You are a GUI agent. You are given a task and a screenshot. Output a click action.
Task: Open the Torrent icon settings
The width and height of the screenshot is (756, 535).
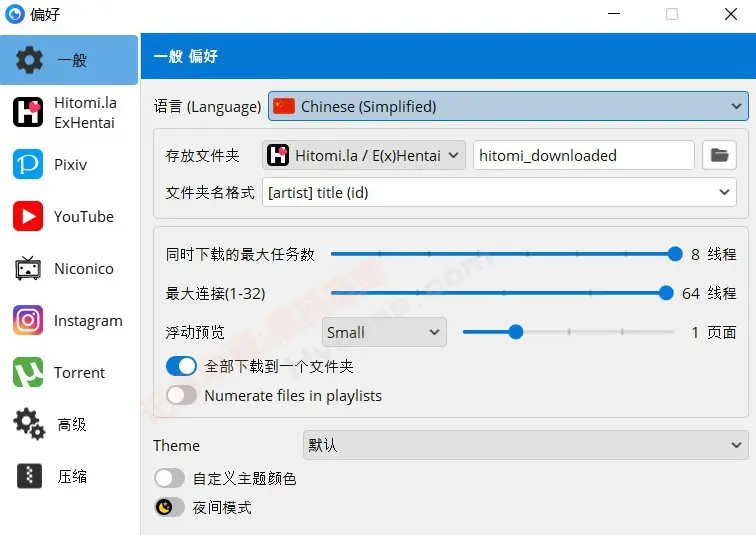pyautogui.click(x=28, y=372)
